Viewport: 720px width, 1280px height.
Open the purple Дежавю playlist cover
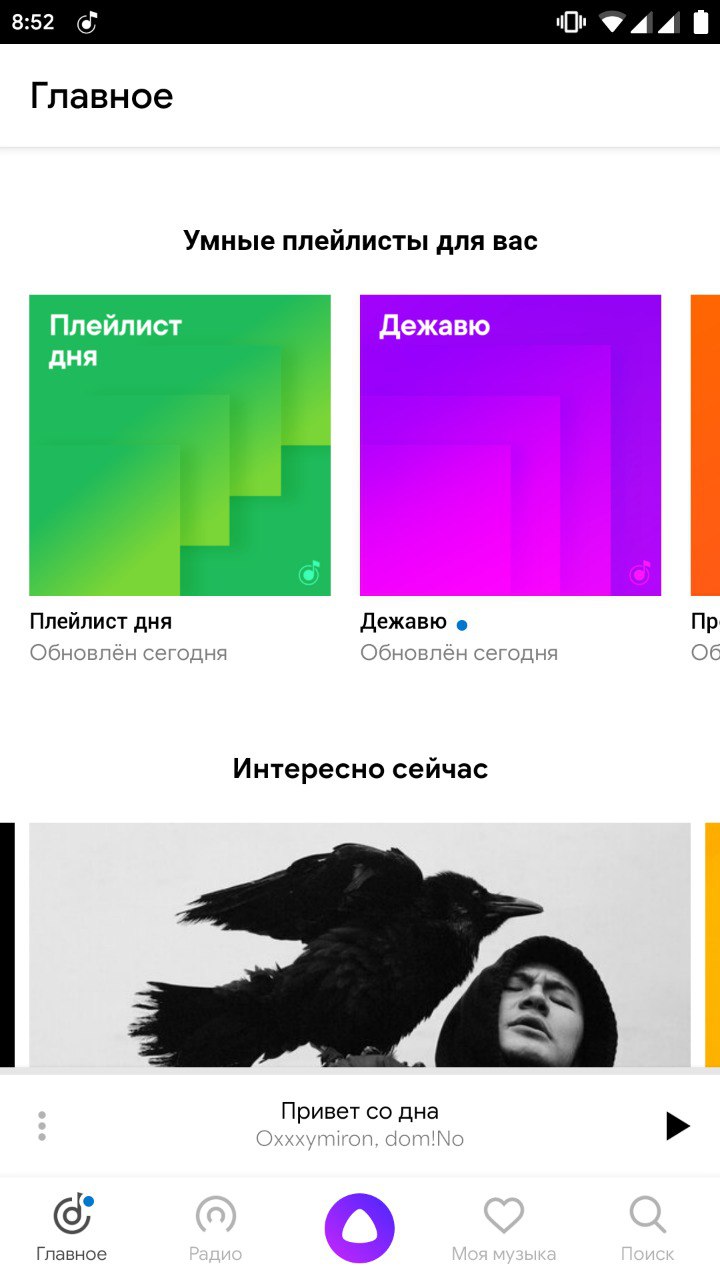[510, 445]
